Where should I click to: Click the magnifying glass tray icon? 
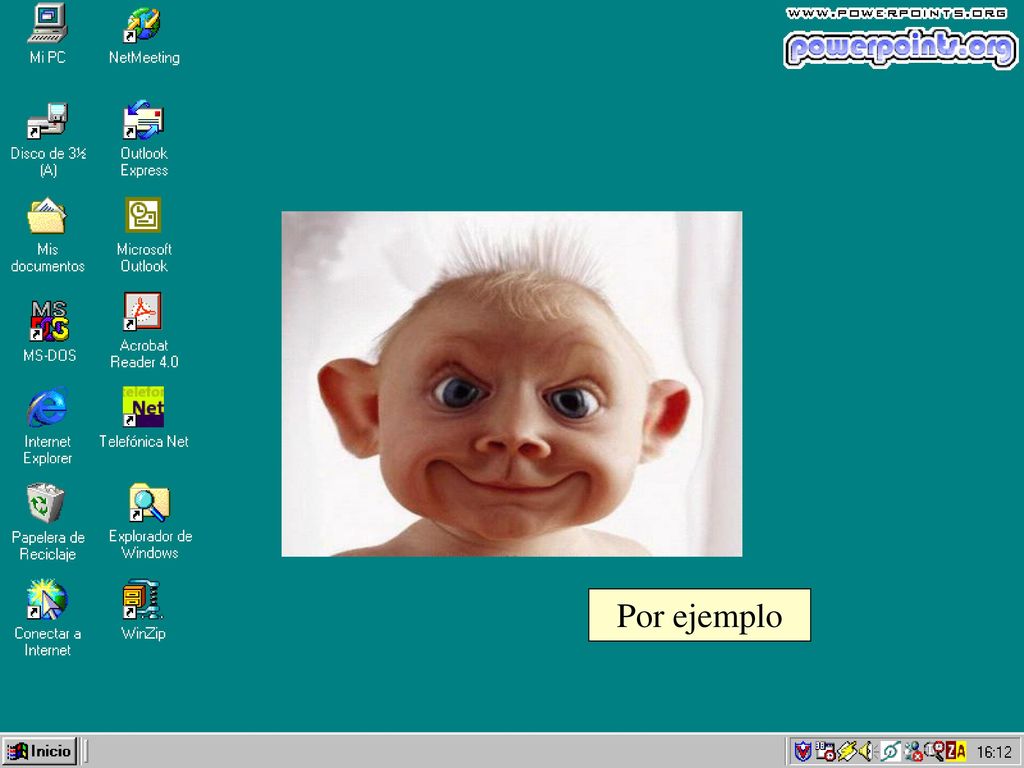(935, 751)
